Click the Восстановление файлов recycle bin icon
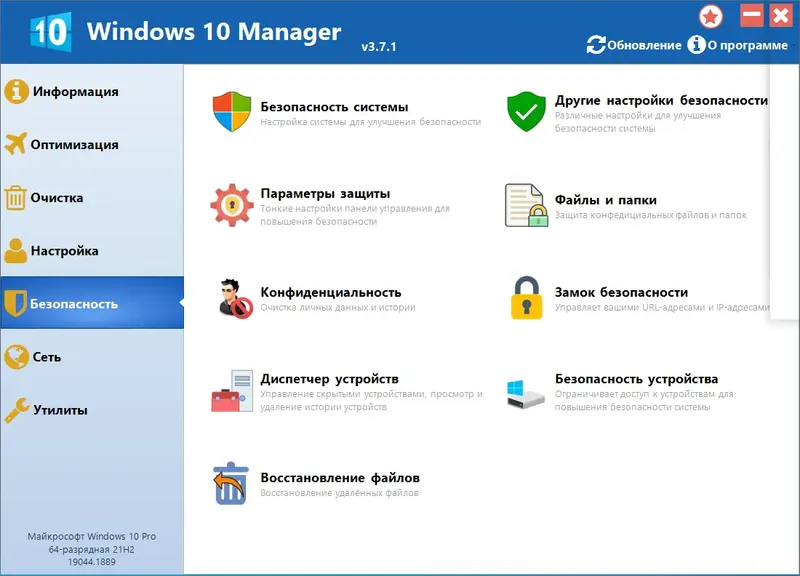The height and width of the screenshot is (576, 800). point(231,484)
